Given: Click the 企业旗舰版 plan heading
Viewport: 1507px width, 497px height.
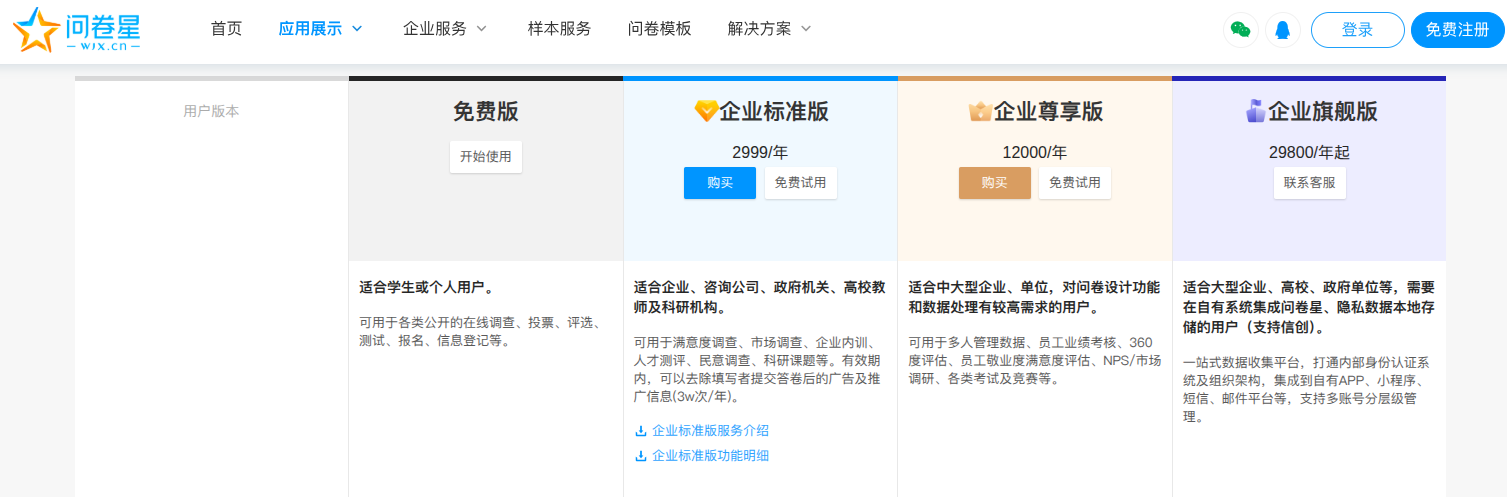Looking at the screenshot, I should coord(1323,111).
